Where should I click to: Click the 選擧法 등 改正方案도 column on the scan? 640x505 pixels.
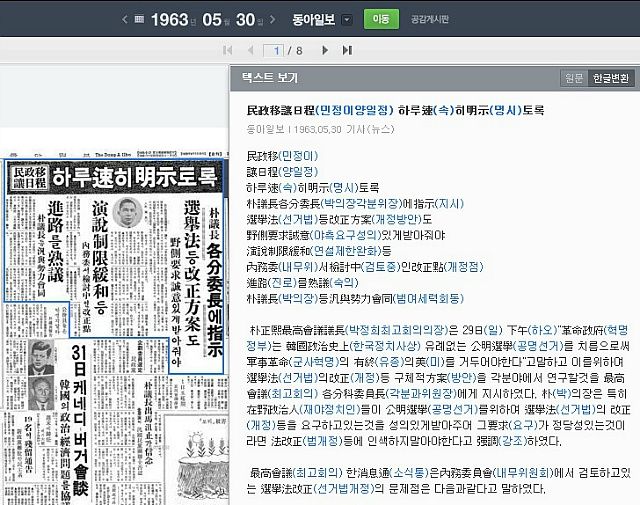pos(192,274)
